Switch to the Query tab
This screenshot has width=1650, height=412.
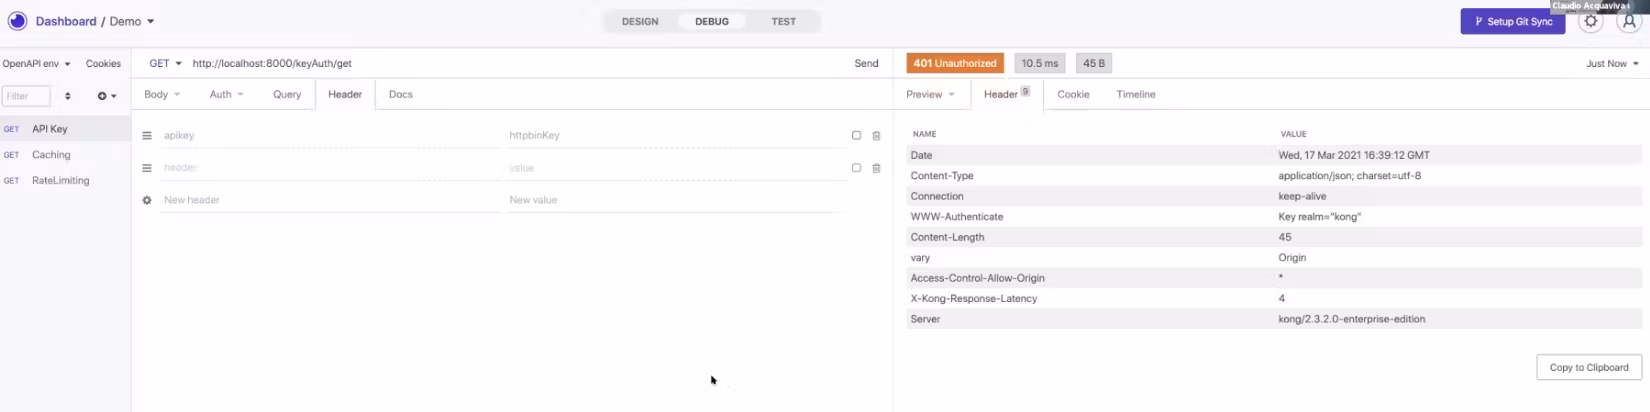coord(286,94)
